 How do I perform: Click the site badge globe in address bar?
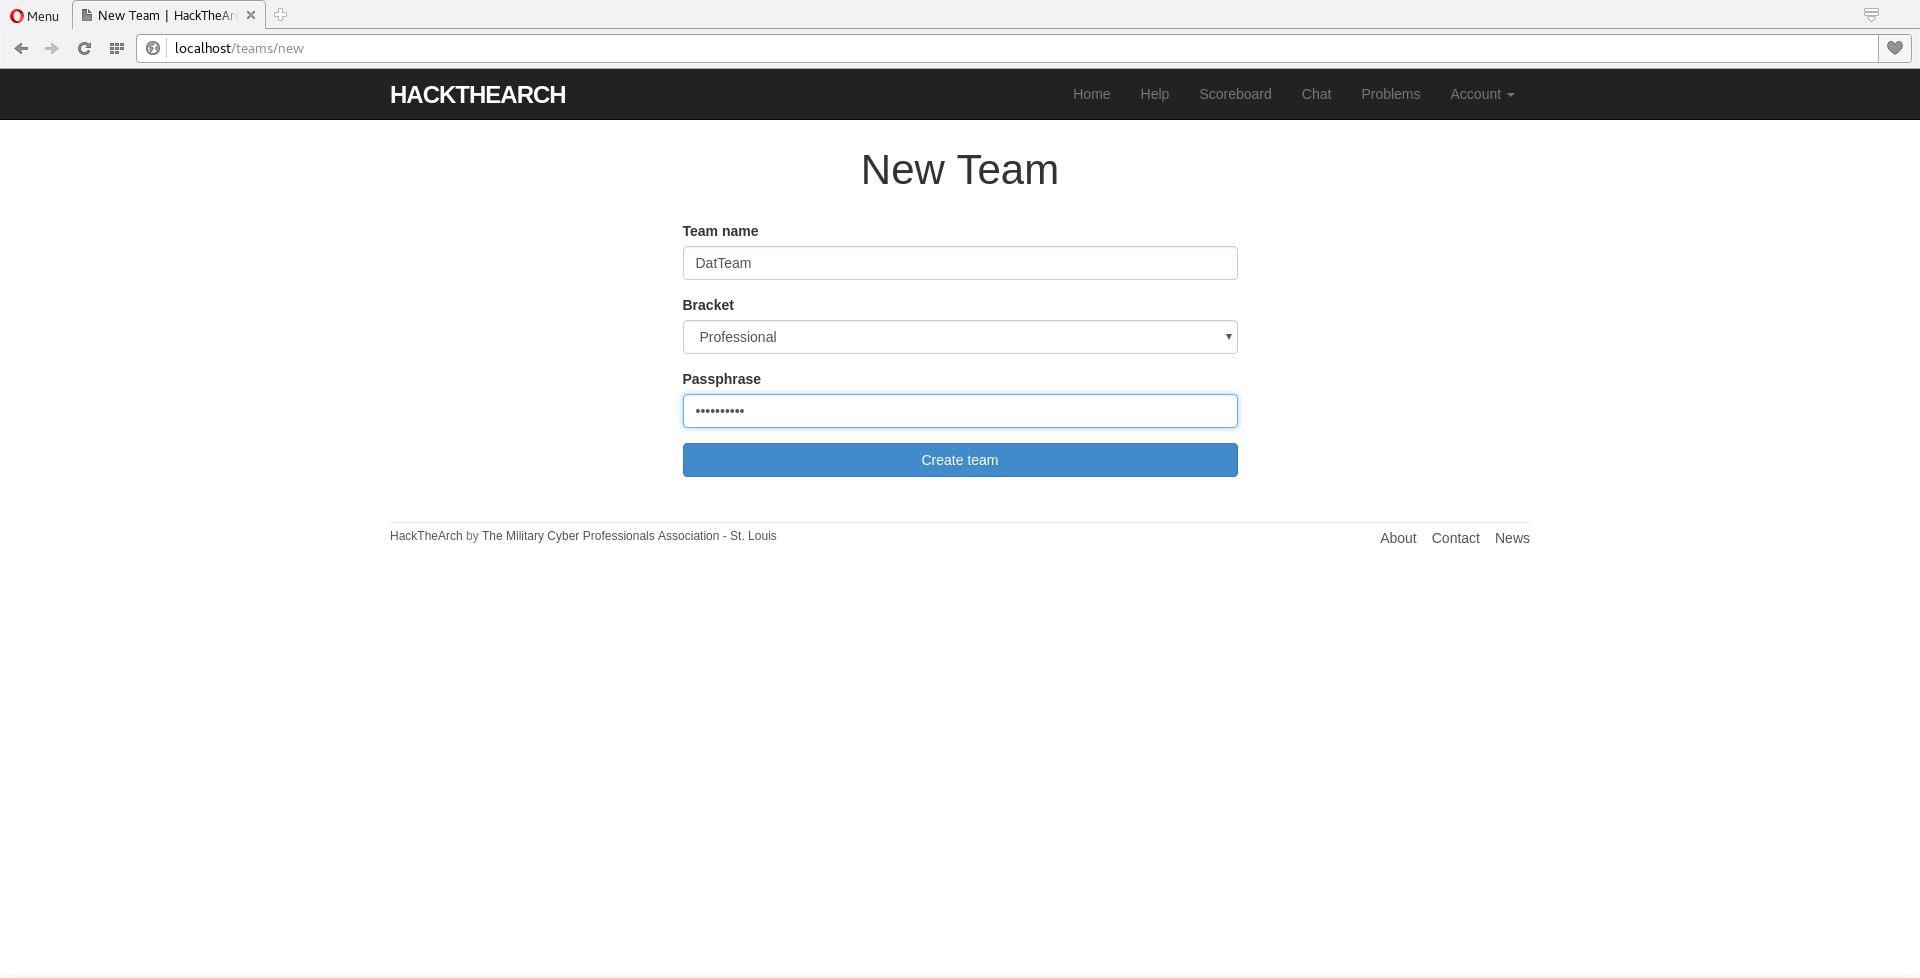coord(153,47)
